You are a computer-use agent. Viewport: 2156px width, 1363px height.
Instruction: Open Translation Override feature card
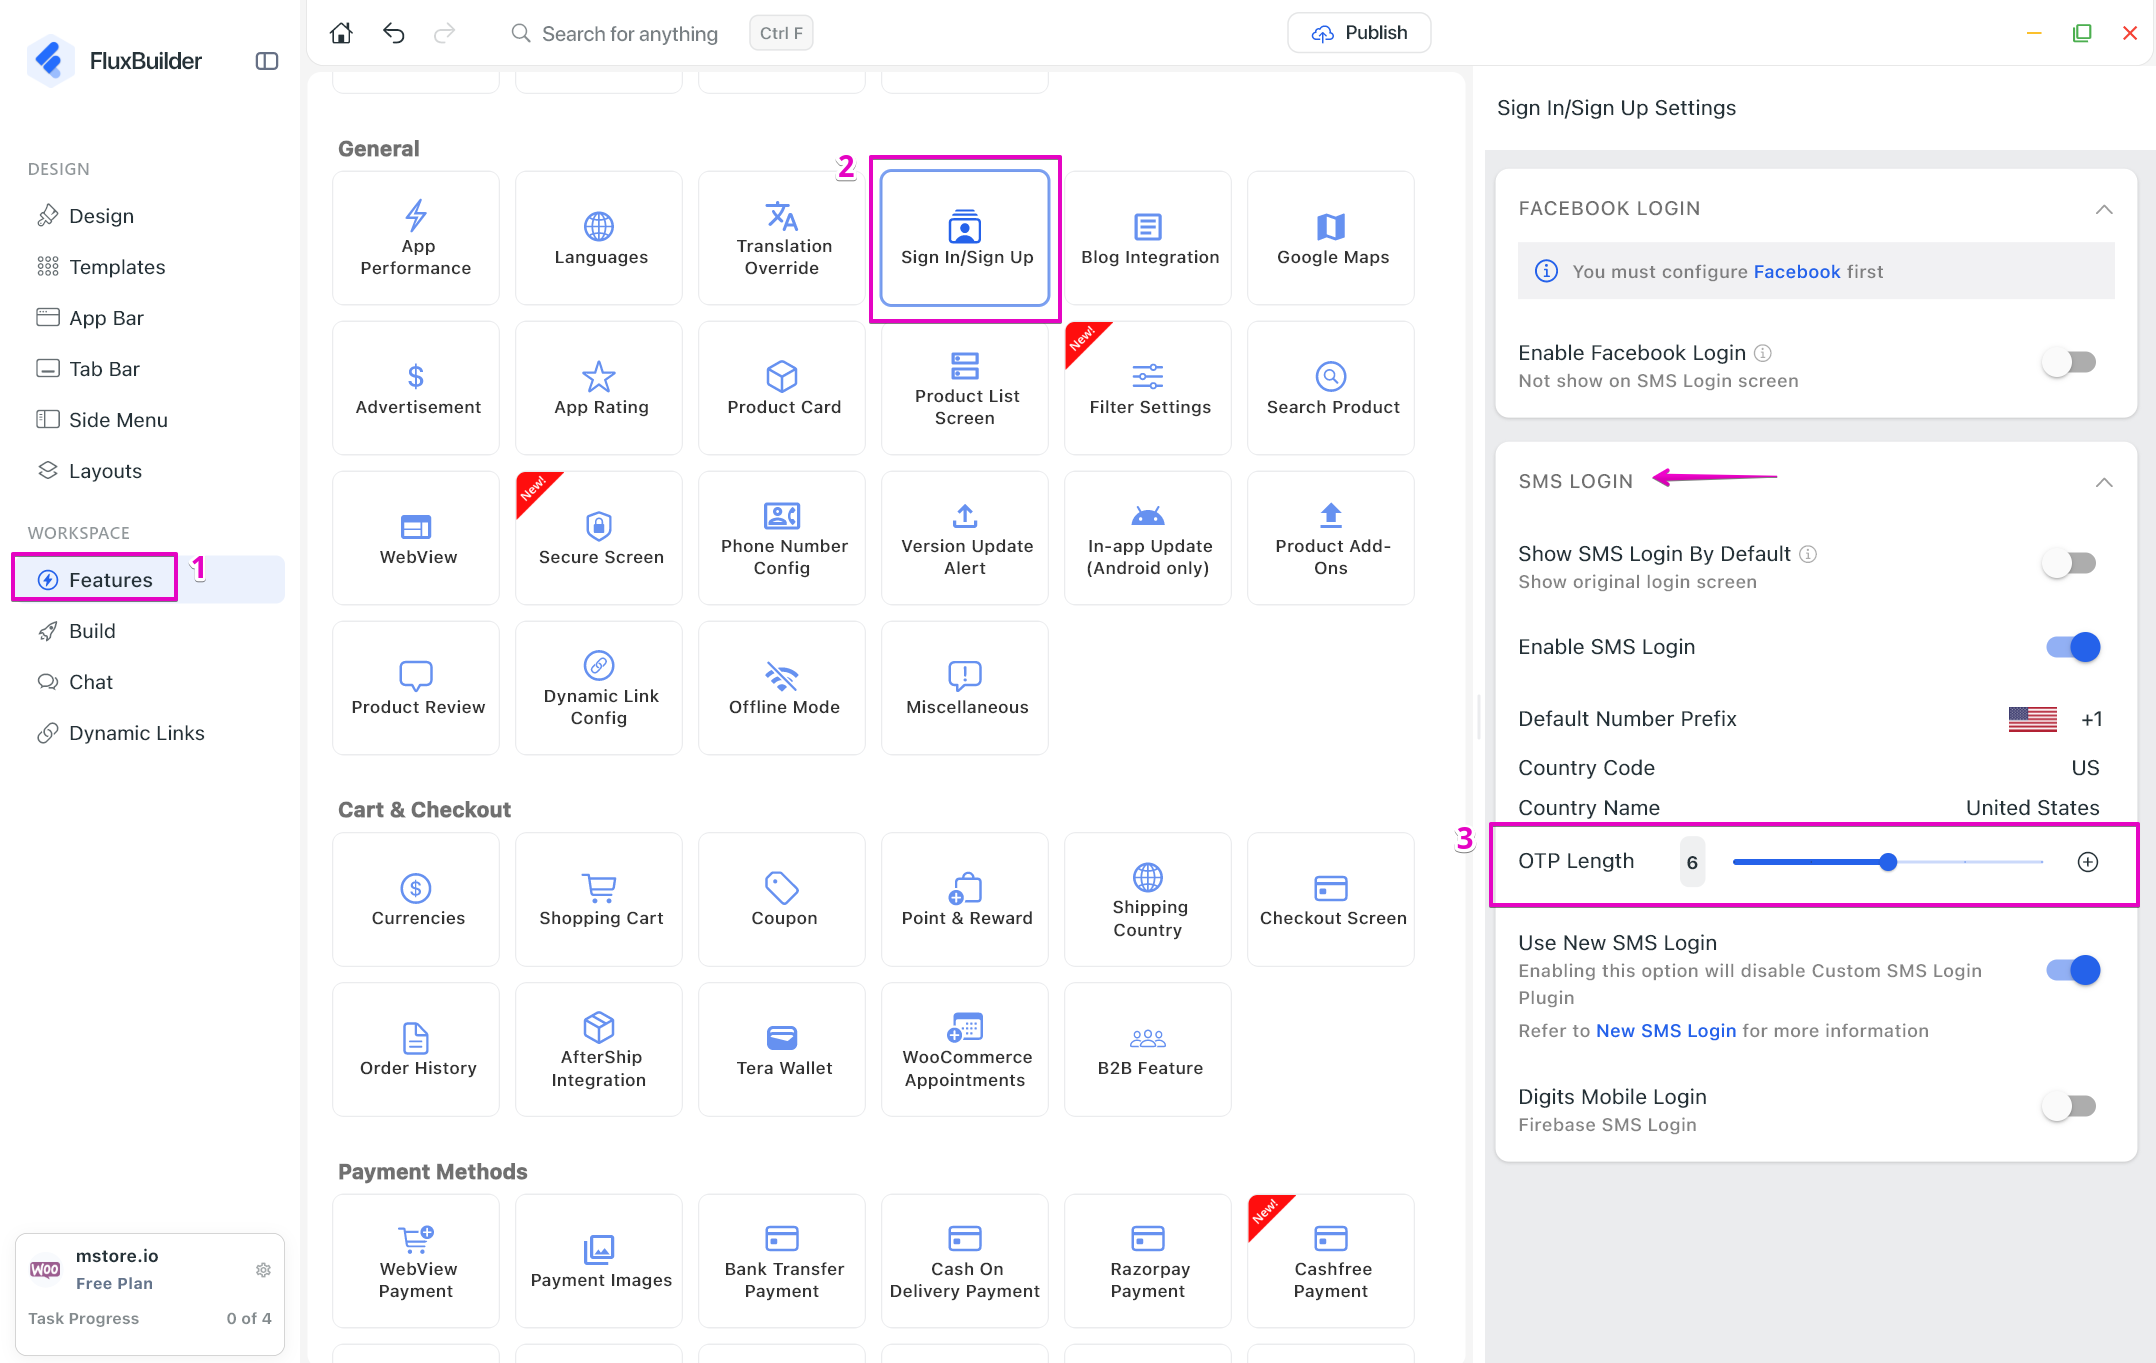(x=782, y=238)
